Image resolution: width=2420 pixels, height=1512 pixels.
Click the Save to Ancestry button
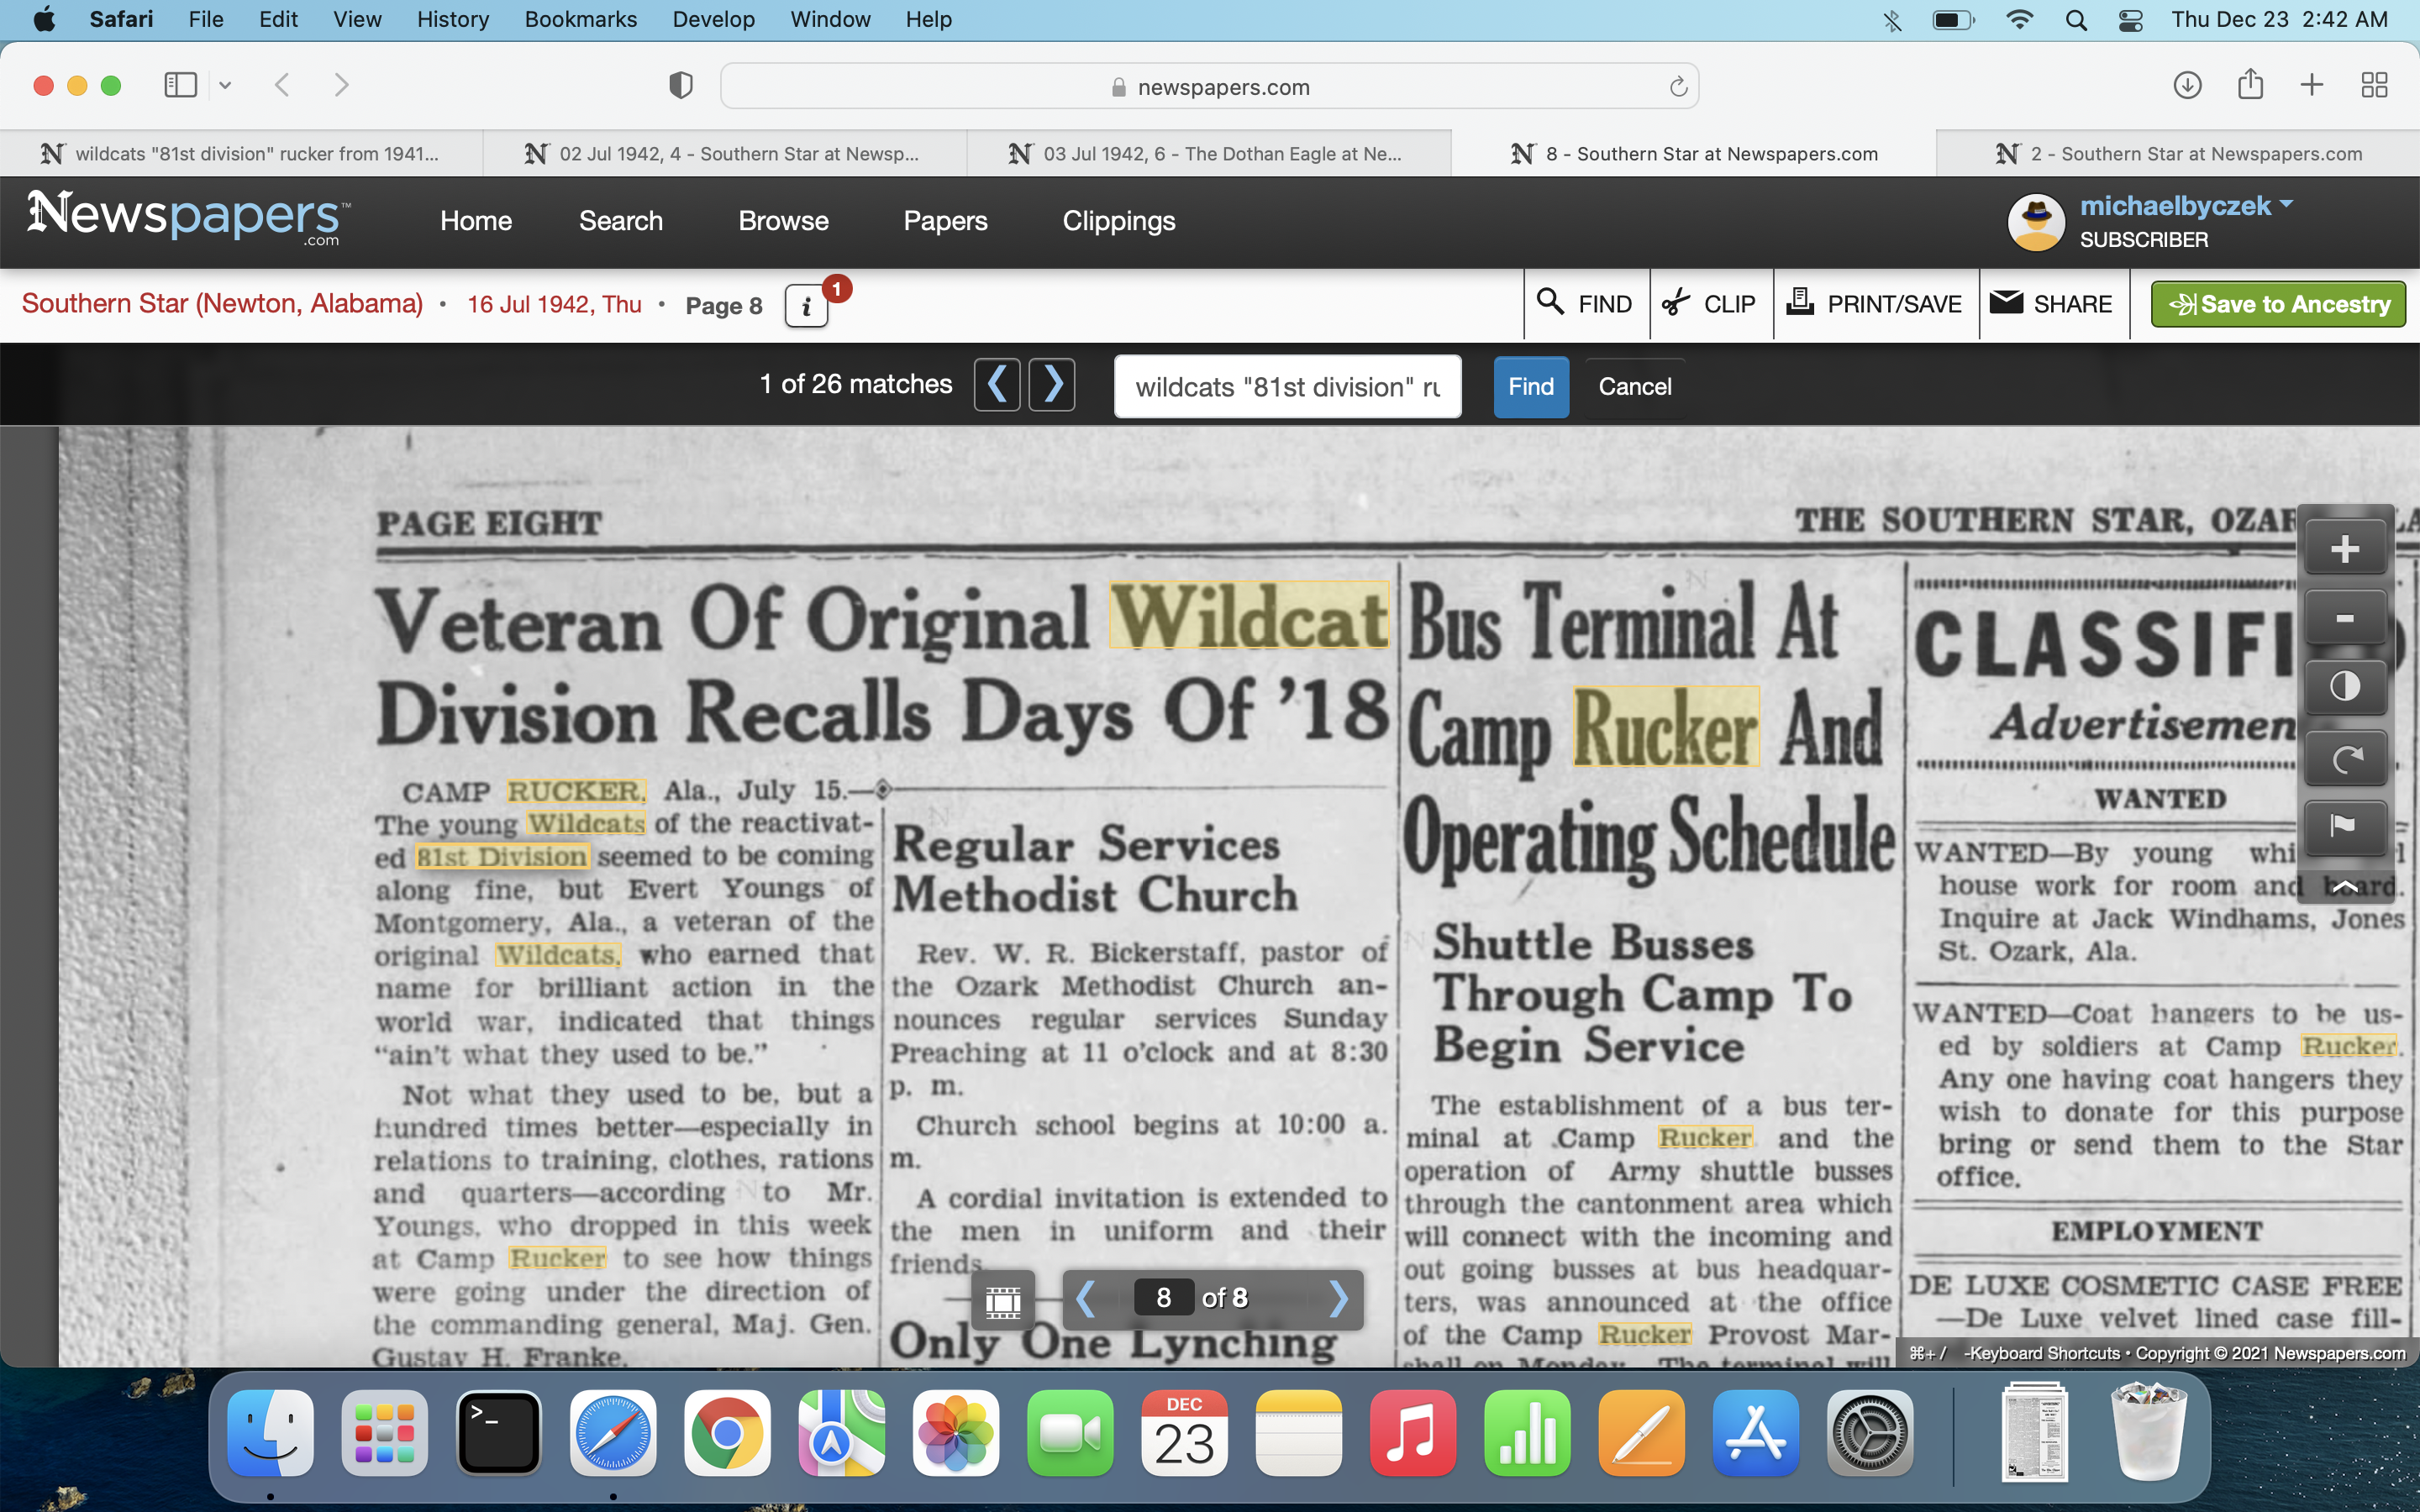click(x=2277, y=304)
